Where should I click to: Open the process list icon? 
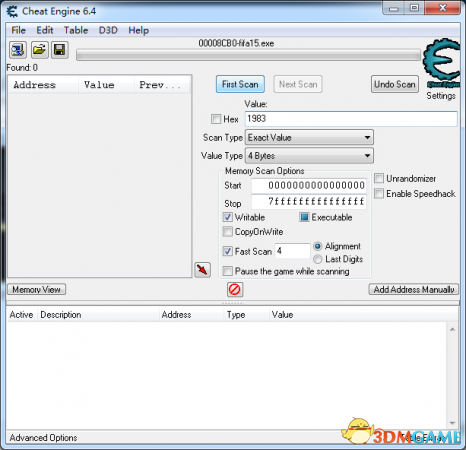18,50
